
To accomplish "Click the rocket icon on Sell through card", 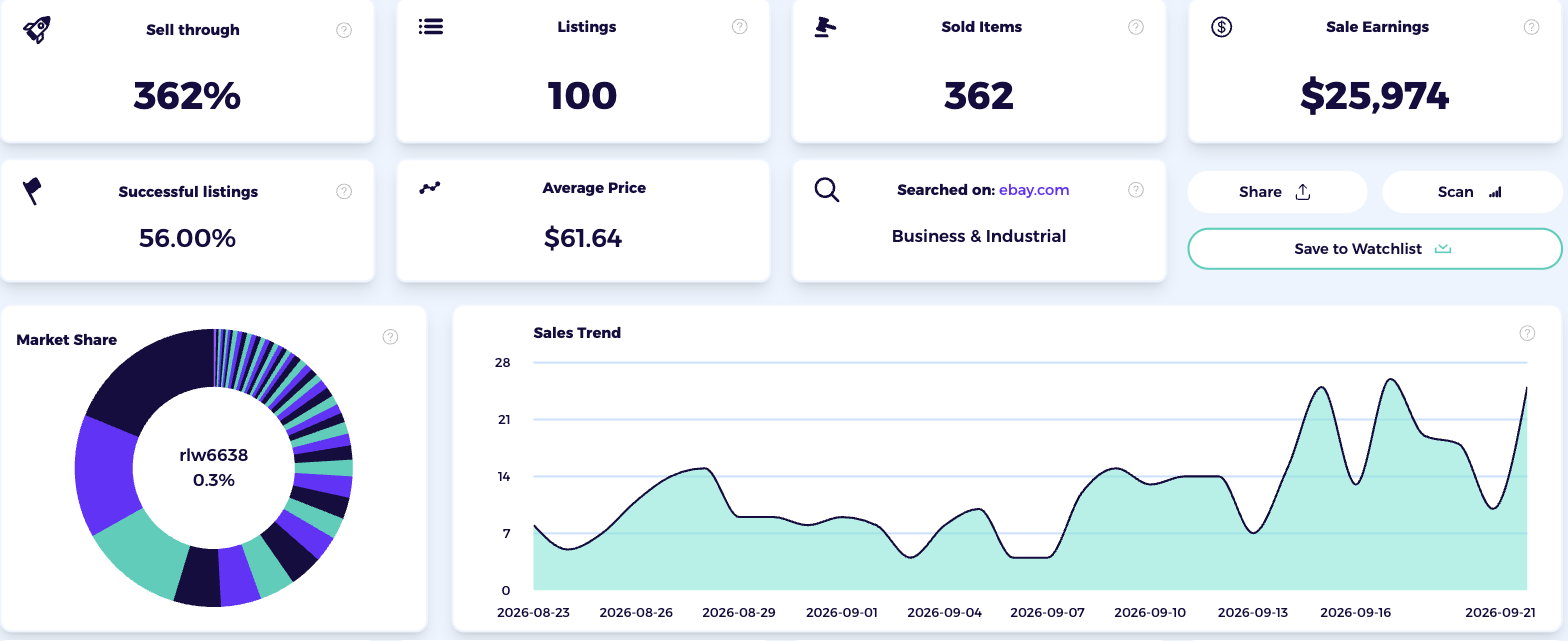I will click(x=36, y=29).
